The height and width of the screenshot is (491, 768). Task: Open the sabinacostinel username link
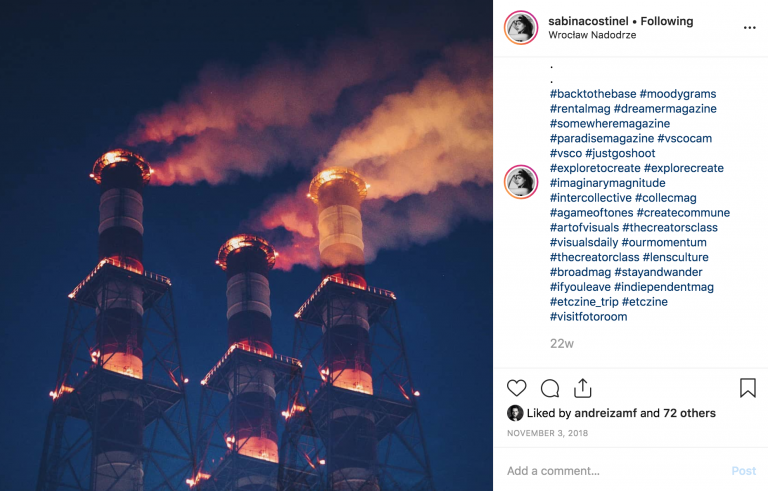click(588, 21)
